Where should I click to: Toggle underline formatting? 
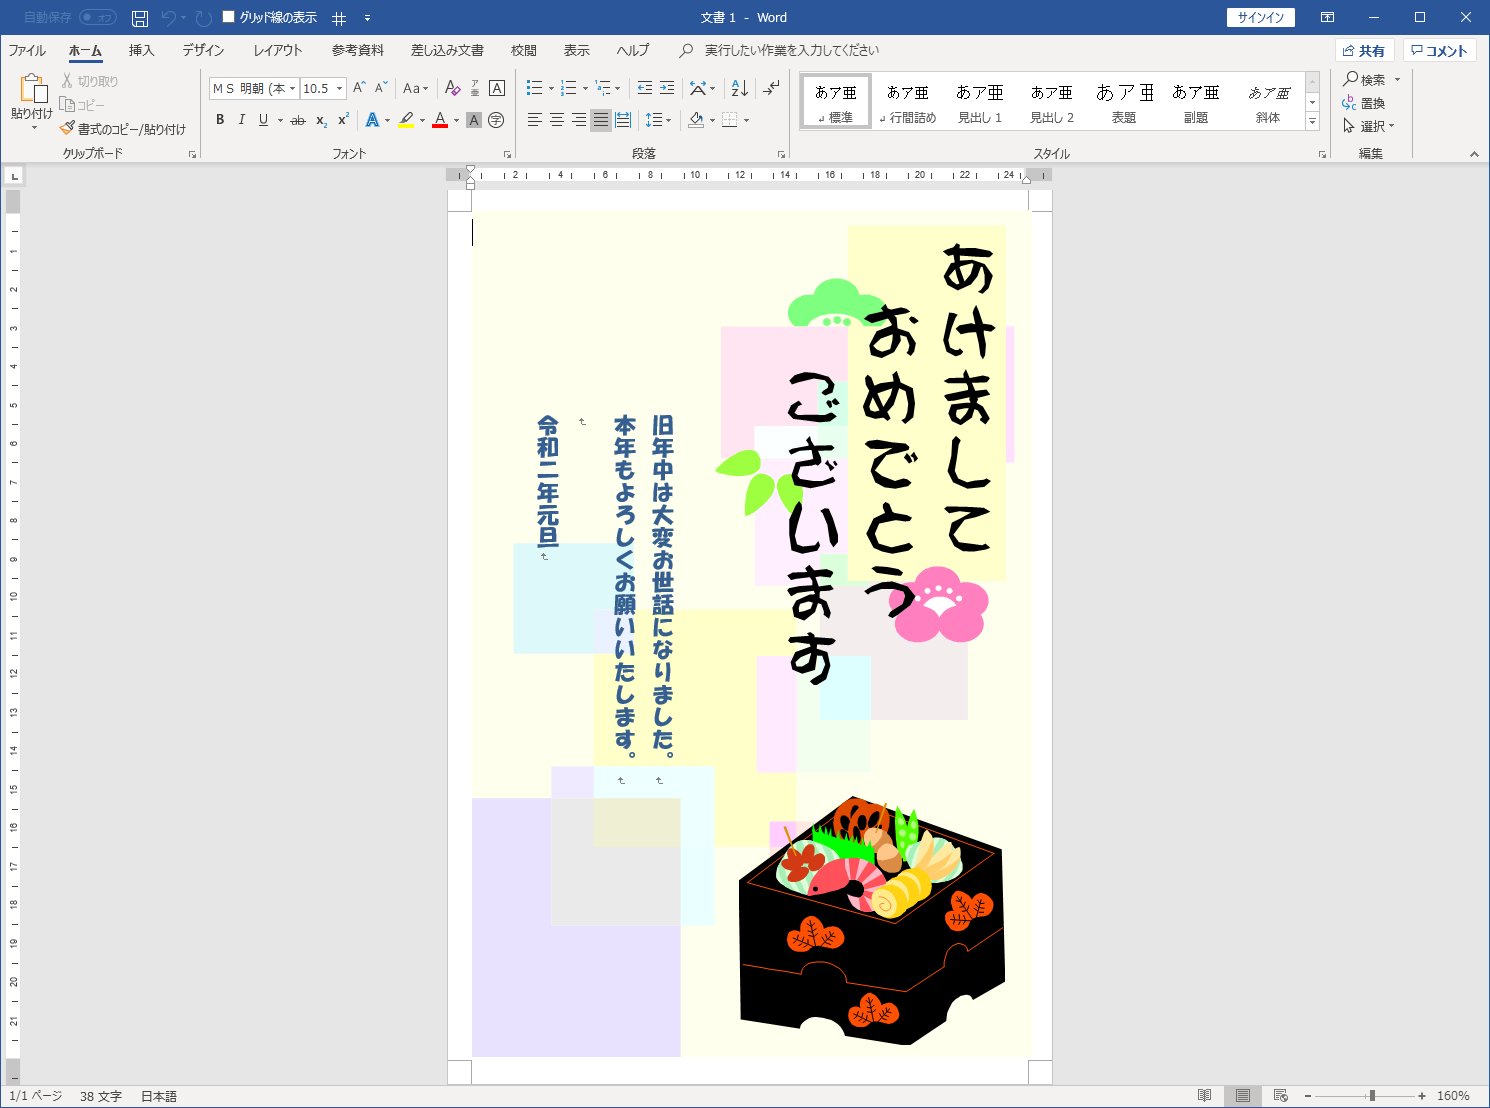(x=261, y=120)
